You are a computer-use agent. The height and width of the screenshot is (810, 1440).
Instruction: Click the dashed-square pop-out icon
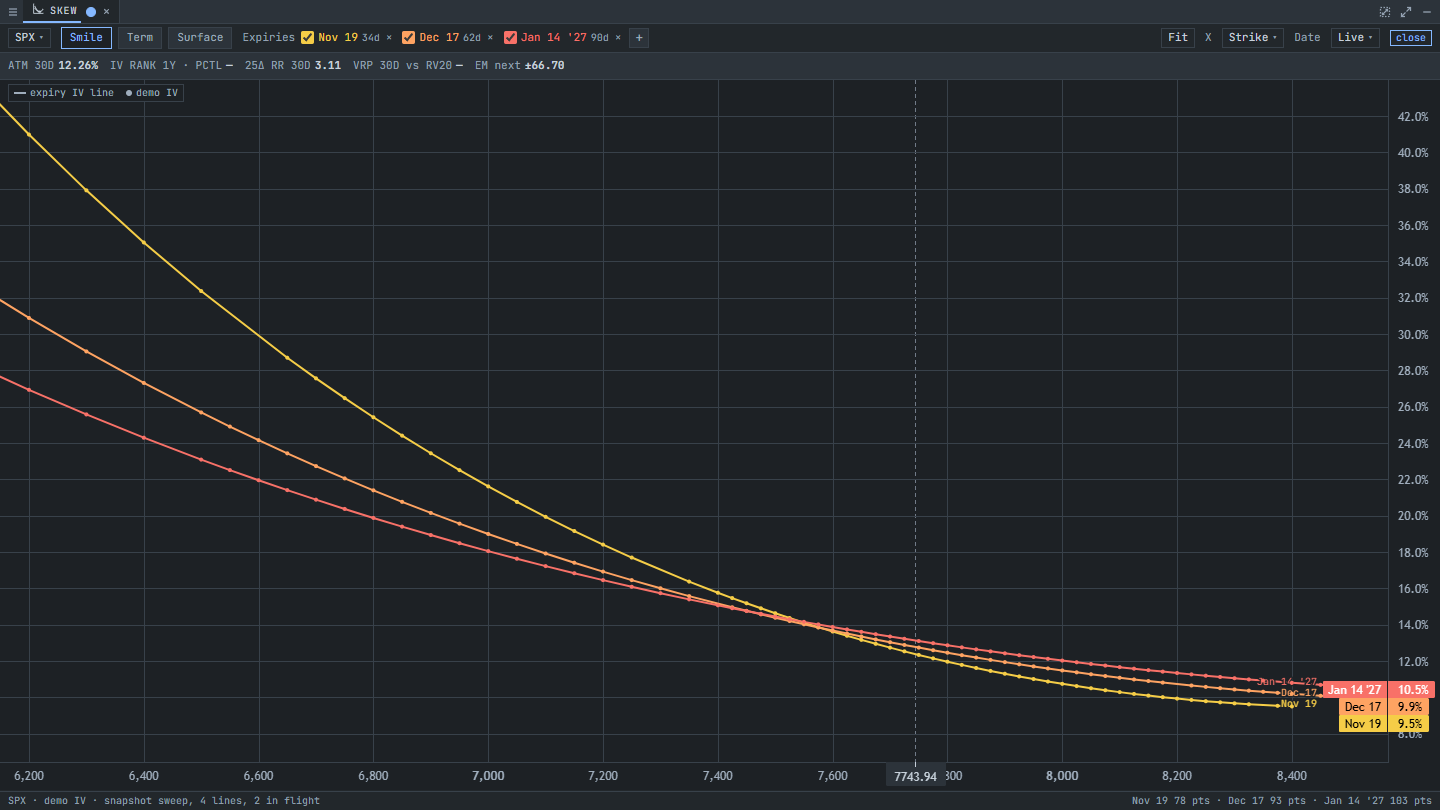tap(1385, 12)
